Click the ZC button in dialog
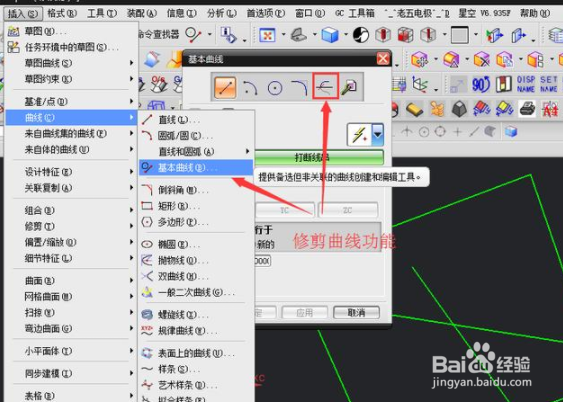The image size is (563, 402). pyautogui.click(x=348, y=210)
